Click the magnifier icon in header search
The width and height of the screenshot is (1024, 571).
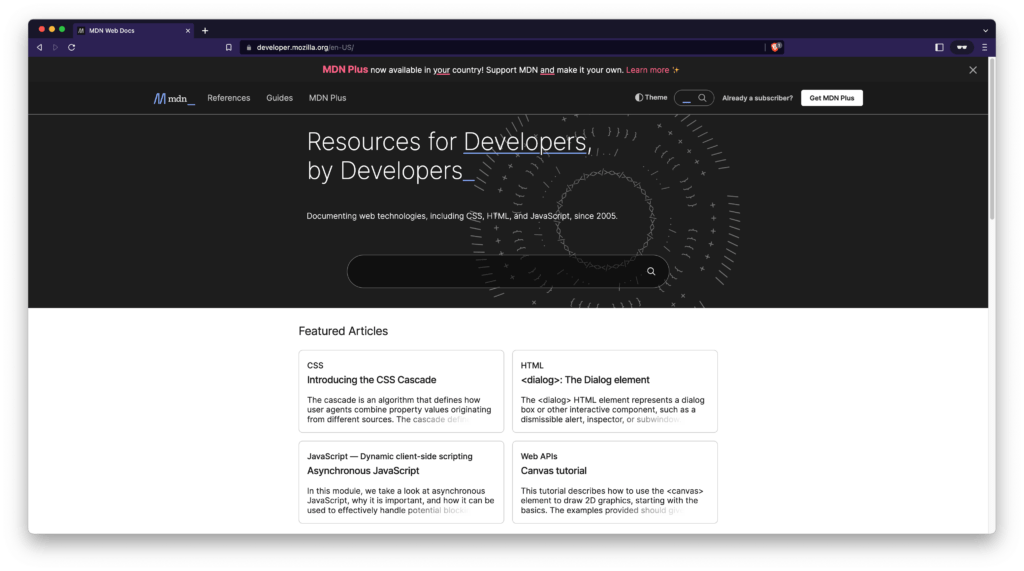[x=702, y=98]
